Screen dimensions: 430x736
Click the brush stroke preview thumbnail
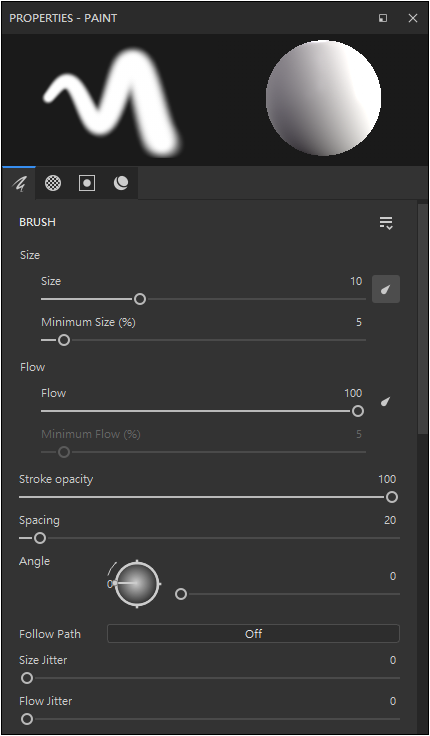tap(113, 102)
